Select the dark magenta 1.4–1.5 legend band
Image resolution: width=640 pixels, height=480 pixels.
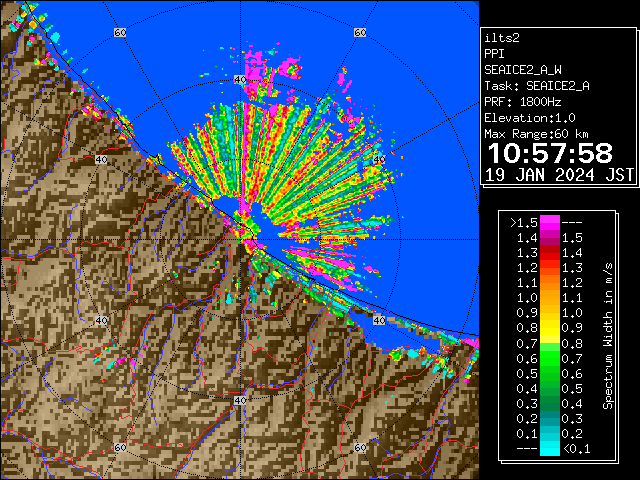550,238
